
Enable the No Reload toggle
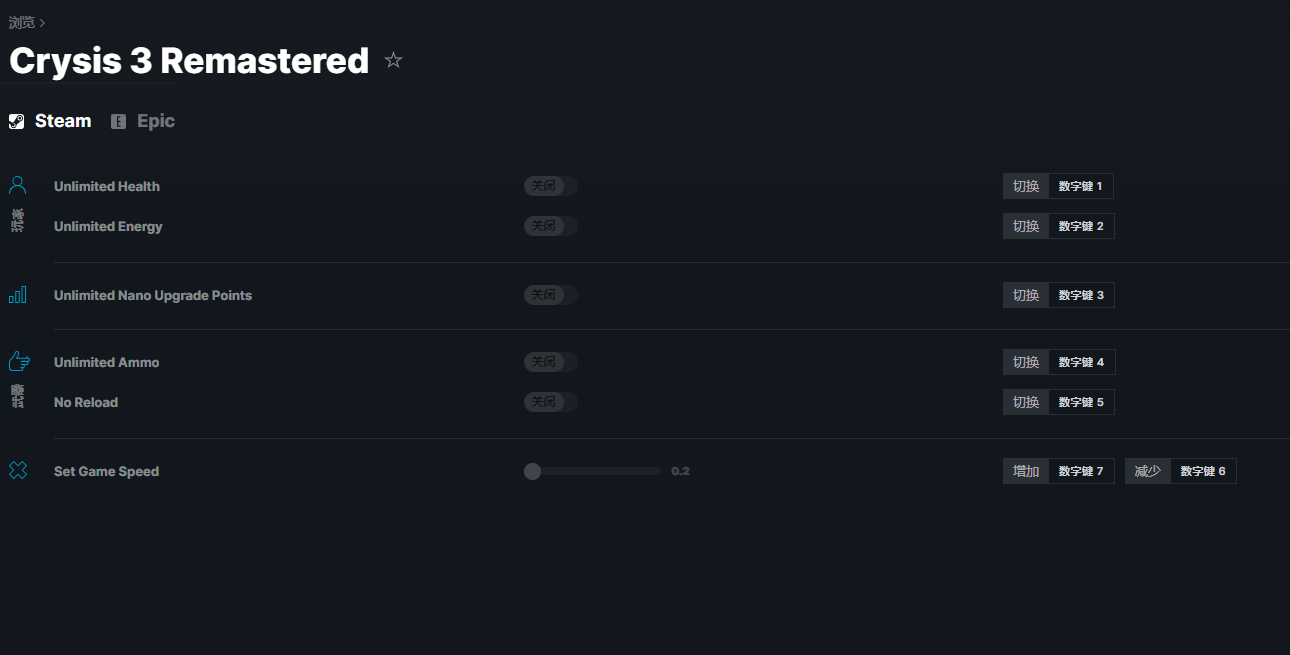click(x=551, y=402)
